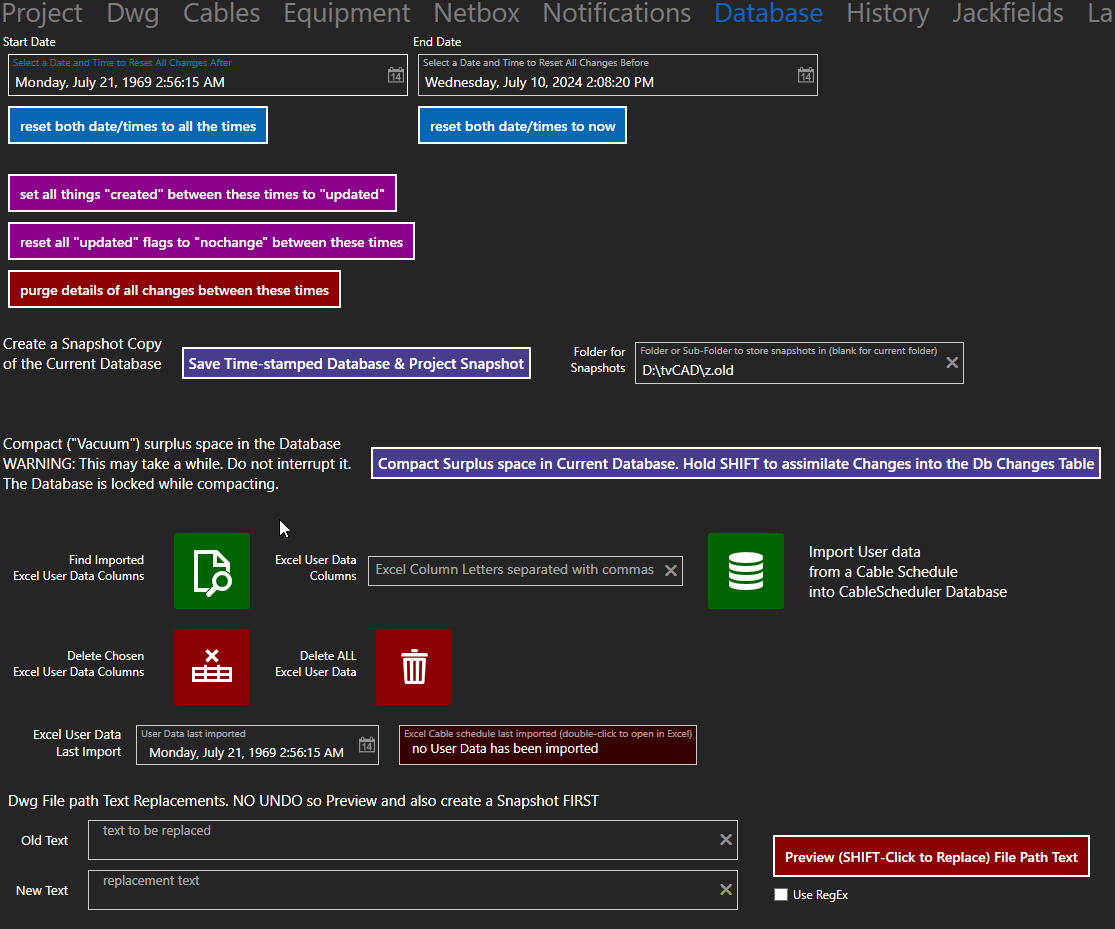Click 'reset both date/times to now' button

click(x=522, y=127)
